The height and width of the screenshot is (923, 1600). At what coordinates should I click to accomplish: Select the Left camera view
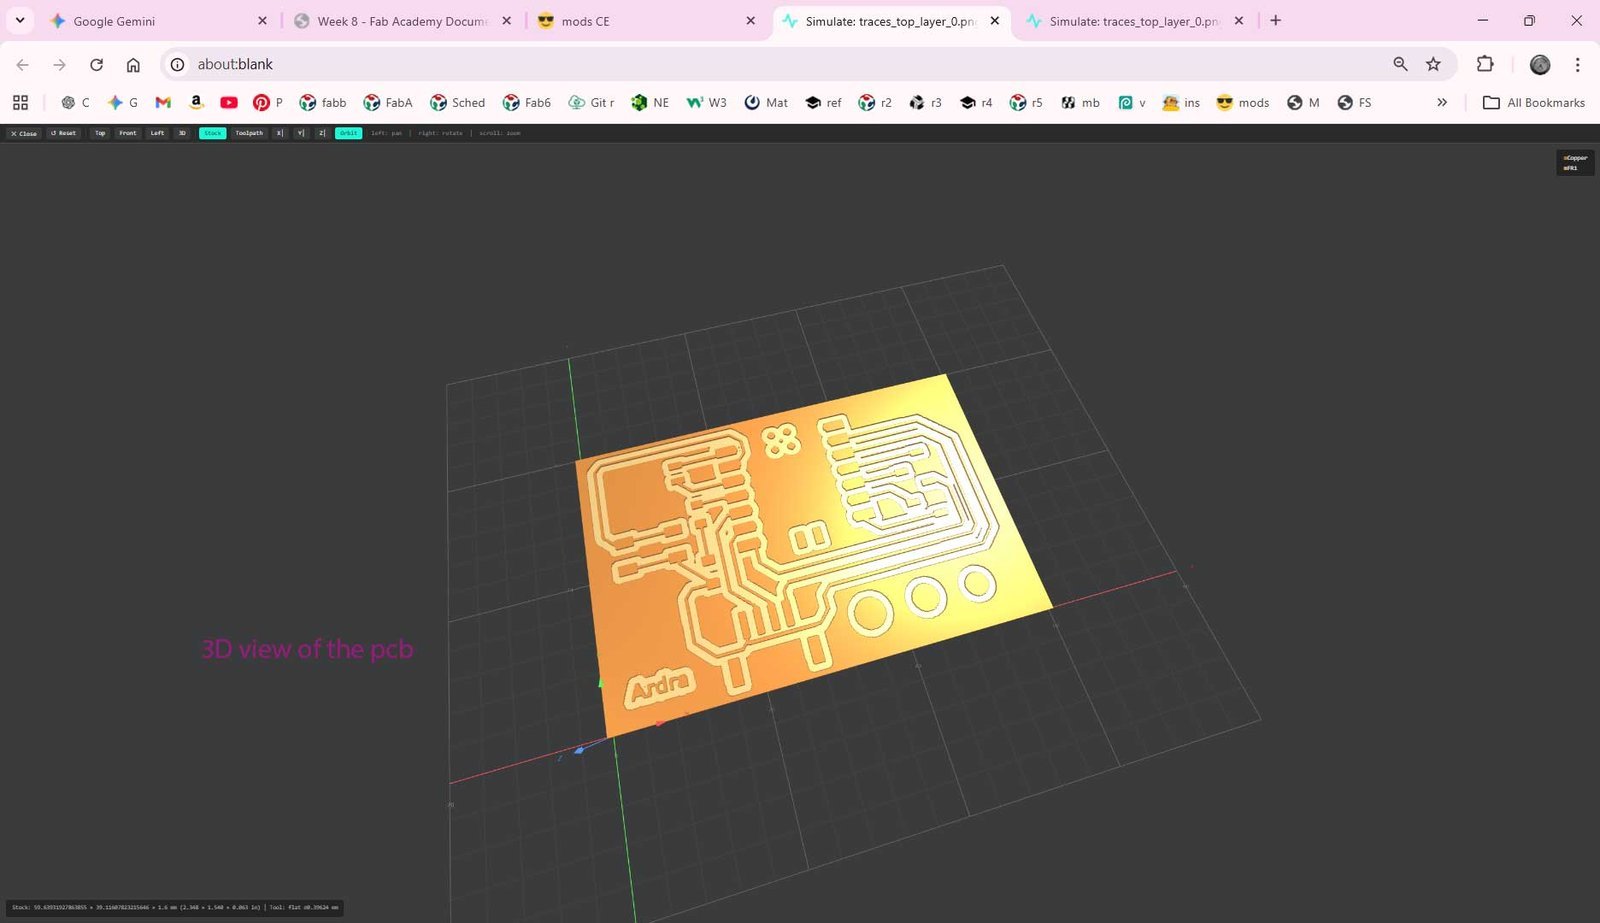coord(156,133)
